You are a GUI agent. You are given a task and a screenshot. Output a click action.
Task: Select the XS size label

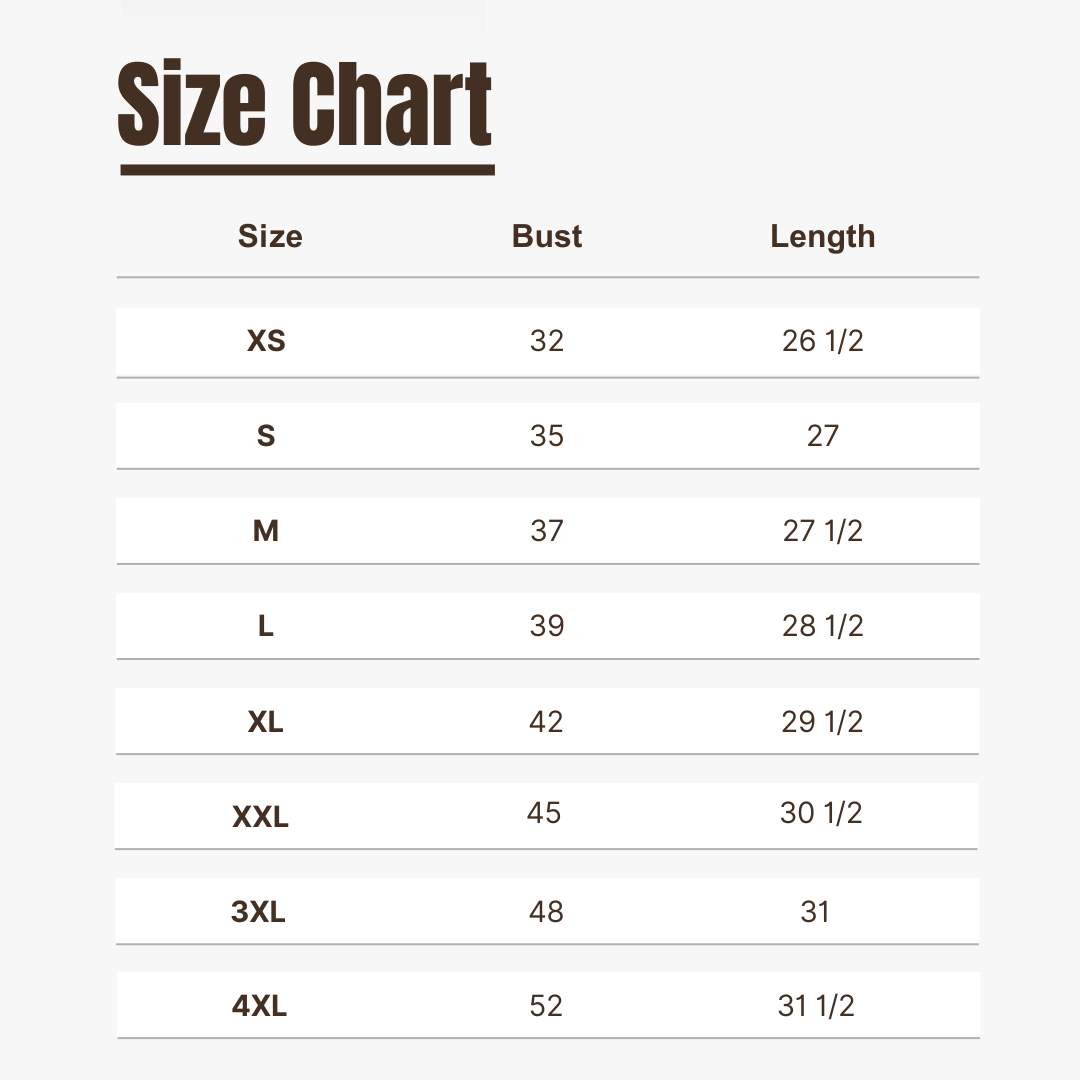coord(266,341)
